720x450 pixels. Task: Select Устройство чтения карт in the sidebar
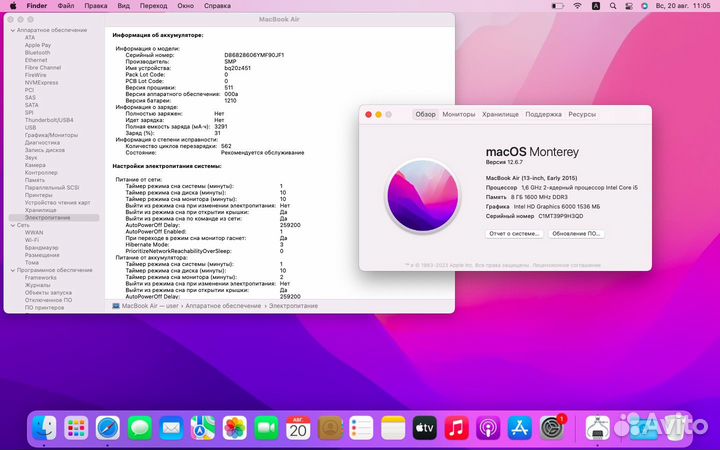pos(57,202)
